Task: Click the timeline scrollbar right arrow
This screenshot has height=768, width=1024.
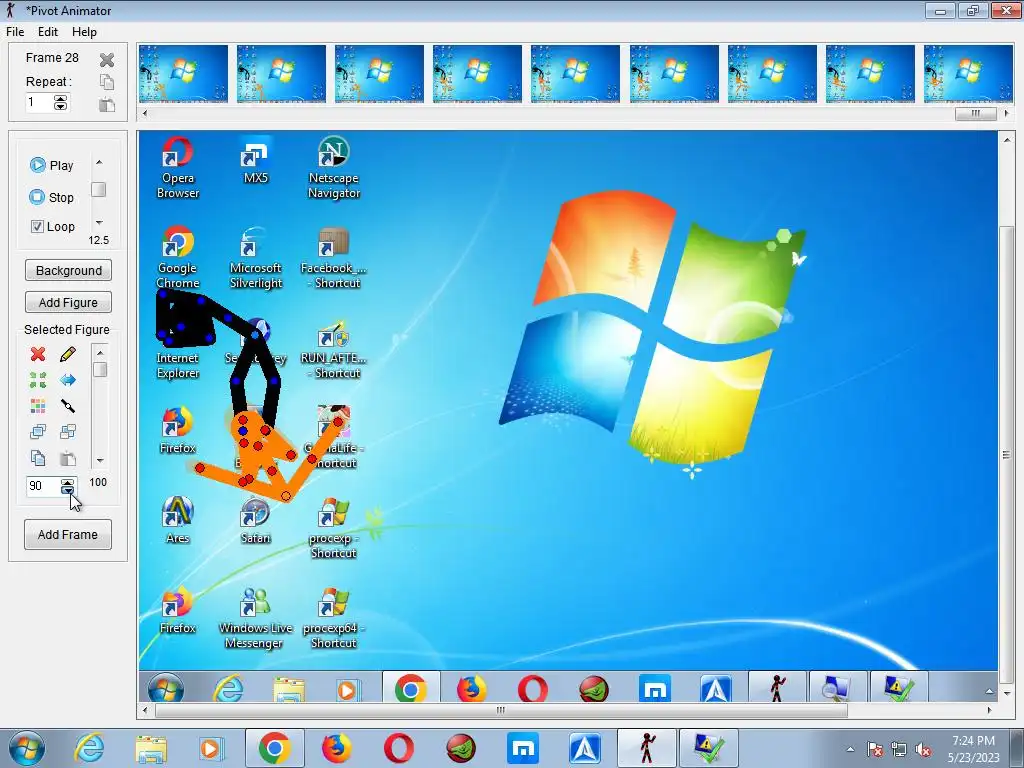Action: pyautogui.click(x=1006, y=114)
